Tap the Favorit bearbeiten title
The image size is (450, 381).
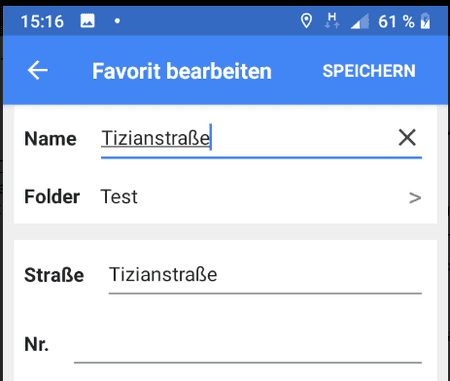182,71
